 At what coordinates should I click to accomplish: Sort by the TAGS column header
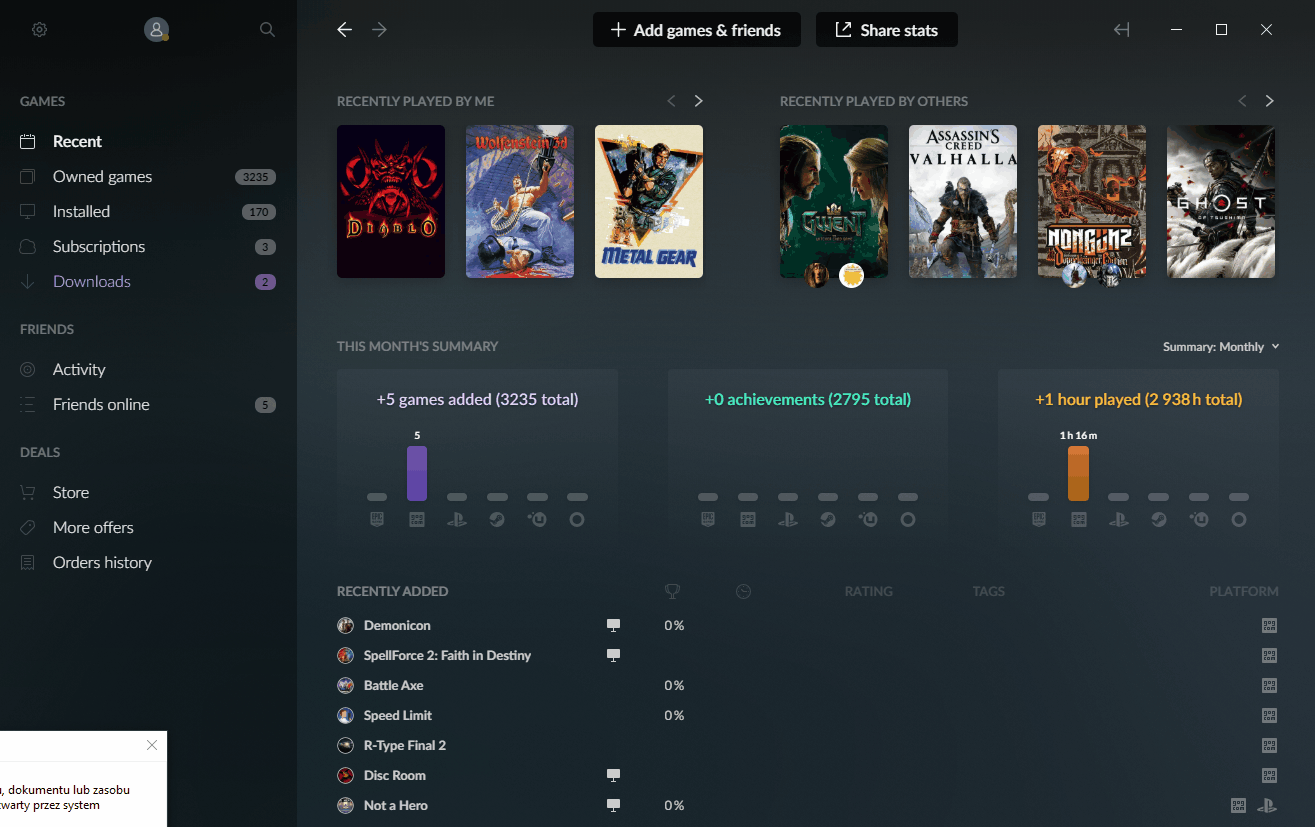(x=988, y=591)
